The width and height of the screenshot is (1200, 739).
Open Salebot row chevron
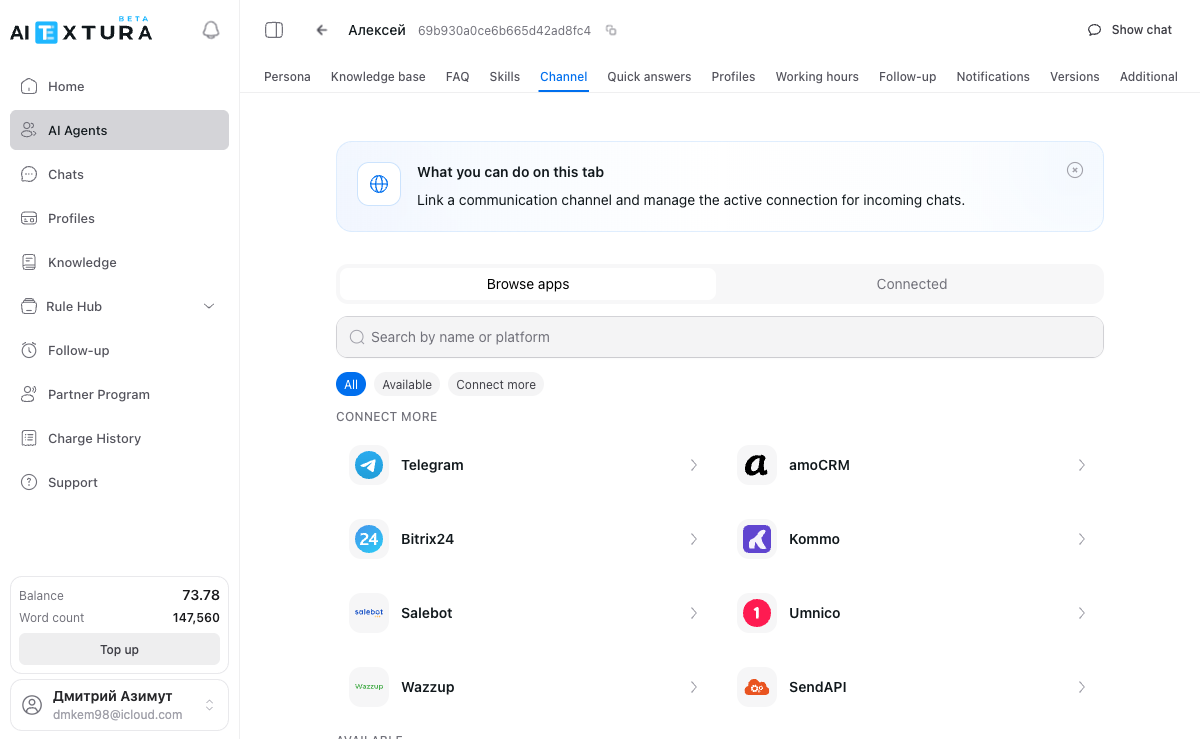pyautogui.click(x=694, y=613)
